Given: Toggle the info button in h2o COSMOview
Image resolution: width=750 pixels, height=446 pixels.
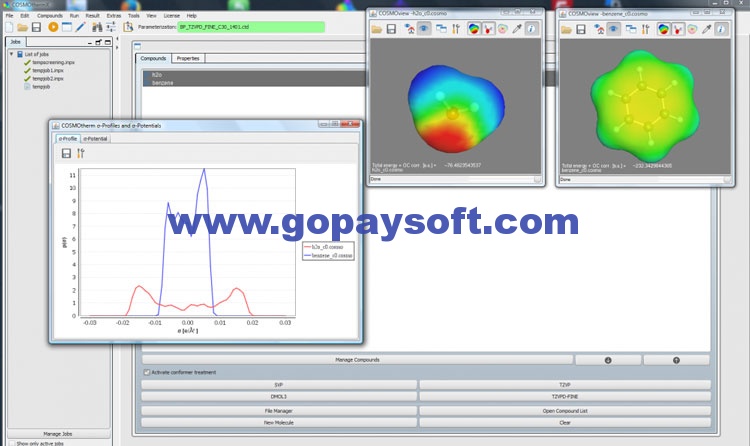Looking at the screenshot, I should pyautogui.click(x=531, y=29).
